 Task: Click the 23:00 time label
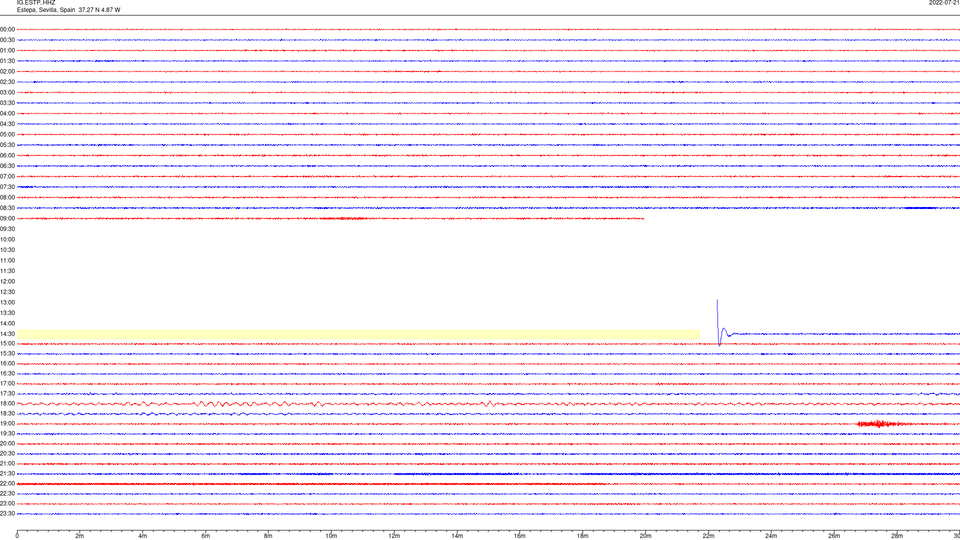click(7, 503)
